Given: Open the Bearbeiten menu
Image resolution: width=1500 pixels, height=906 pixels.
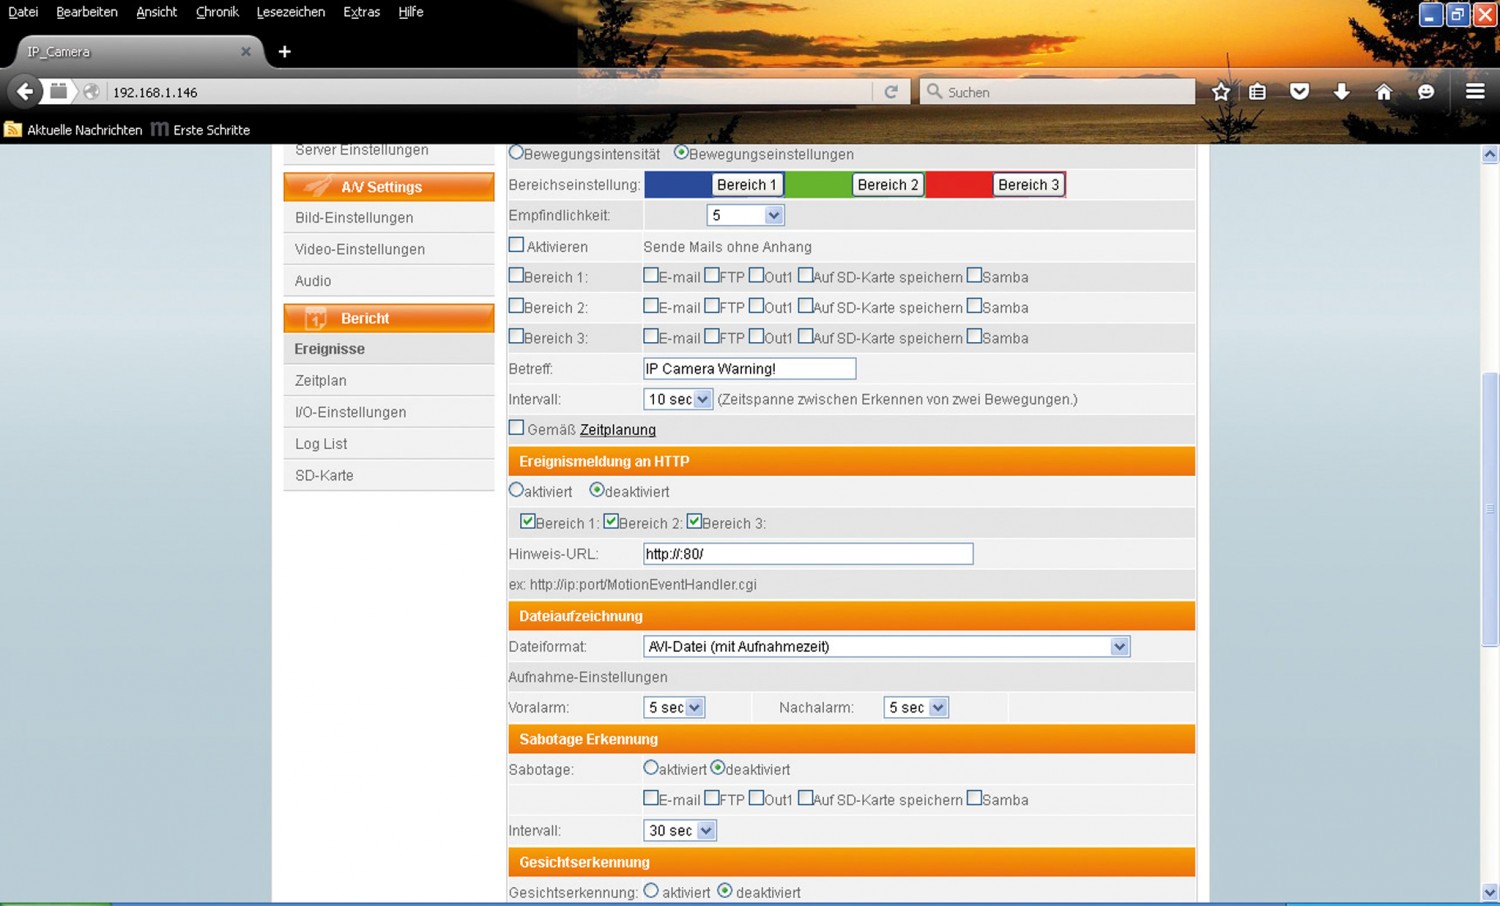Looking at the screenshot, I should pyautogui.click(x=87, y=12).
